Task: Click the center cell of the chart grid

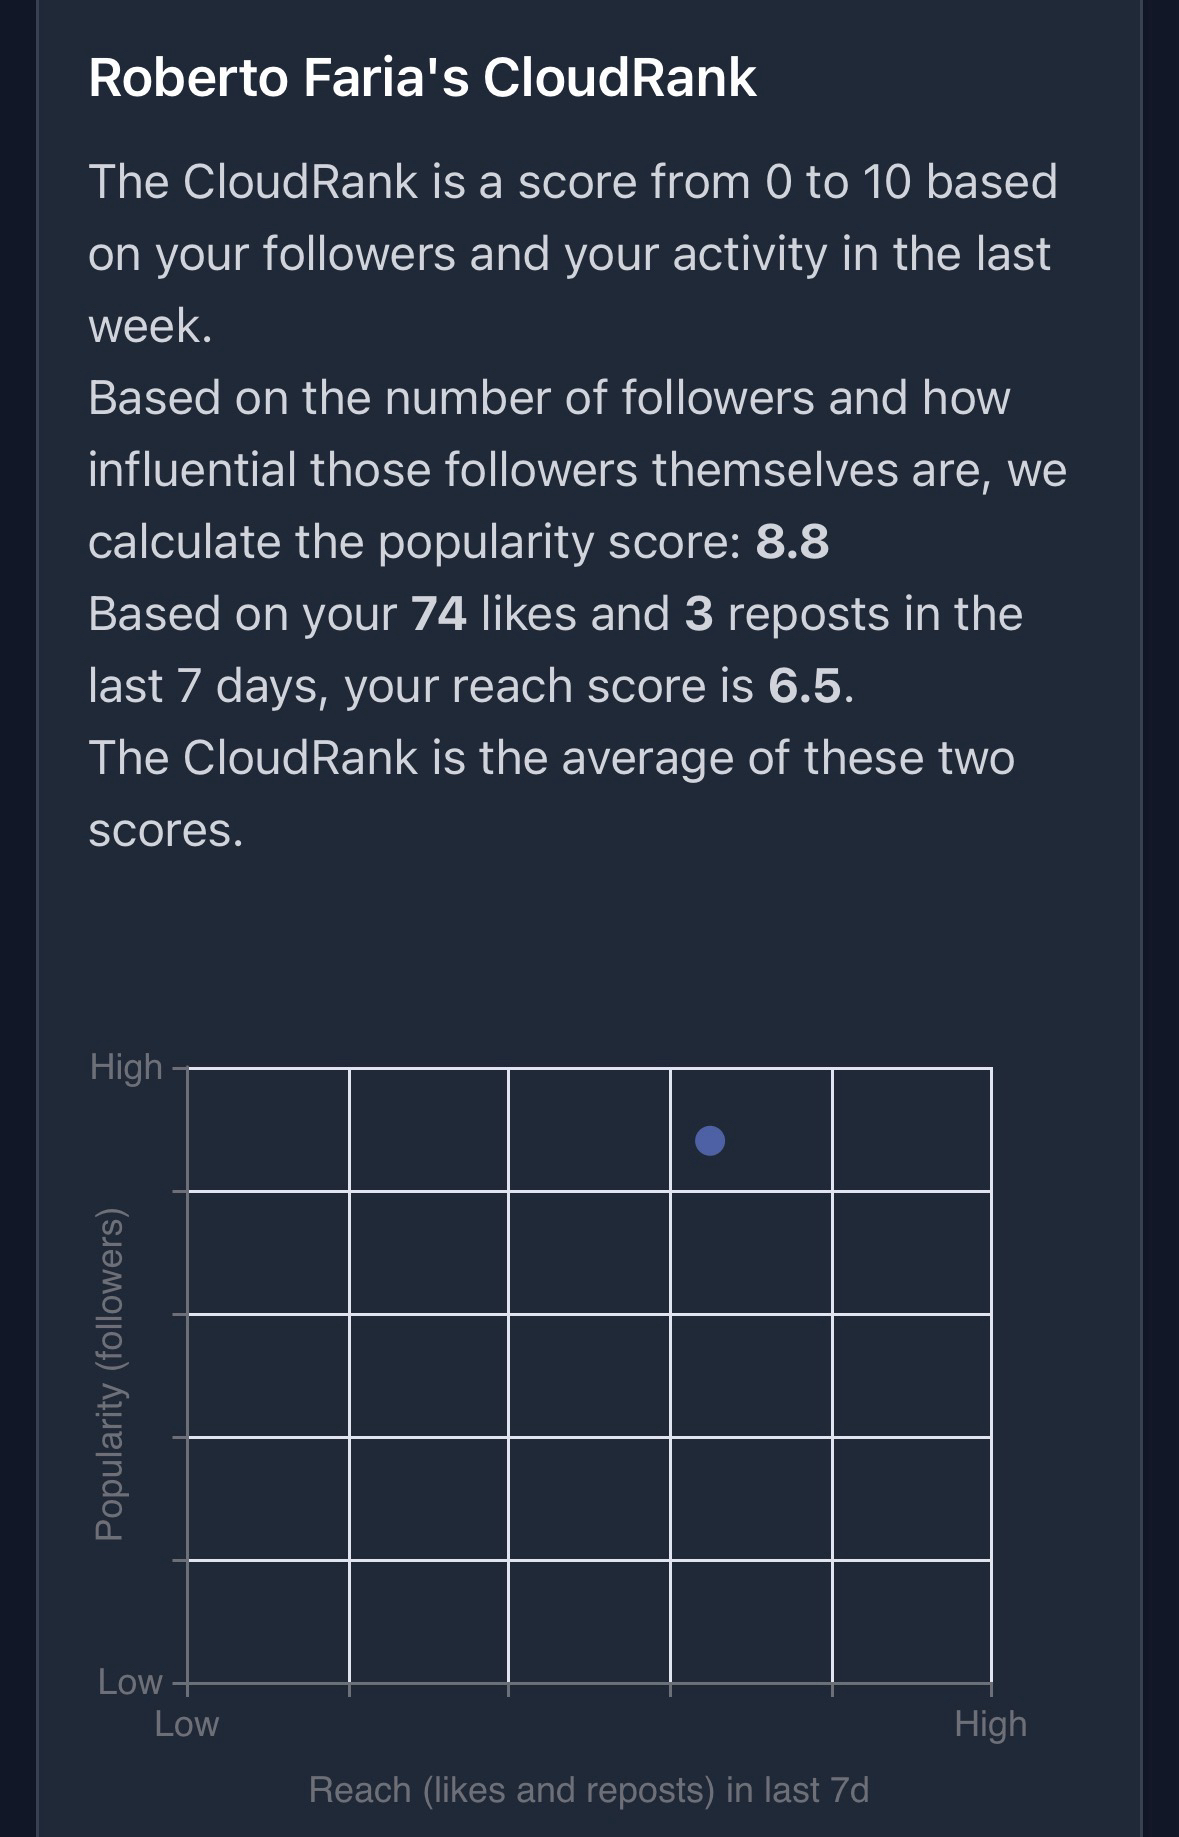Action: point(589,1375)
